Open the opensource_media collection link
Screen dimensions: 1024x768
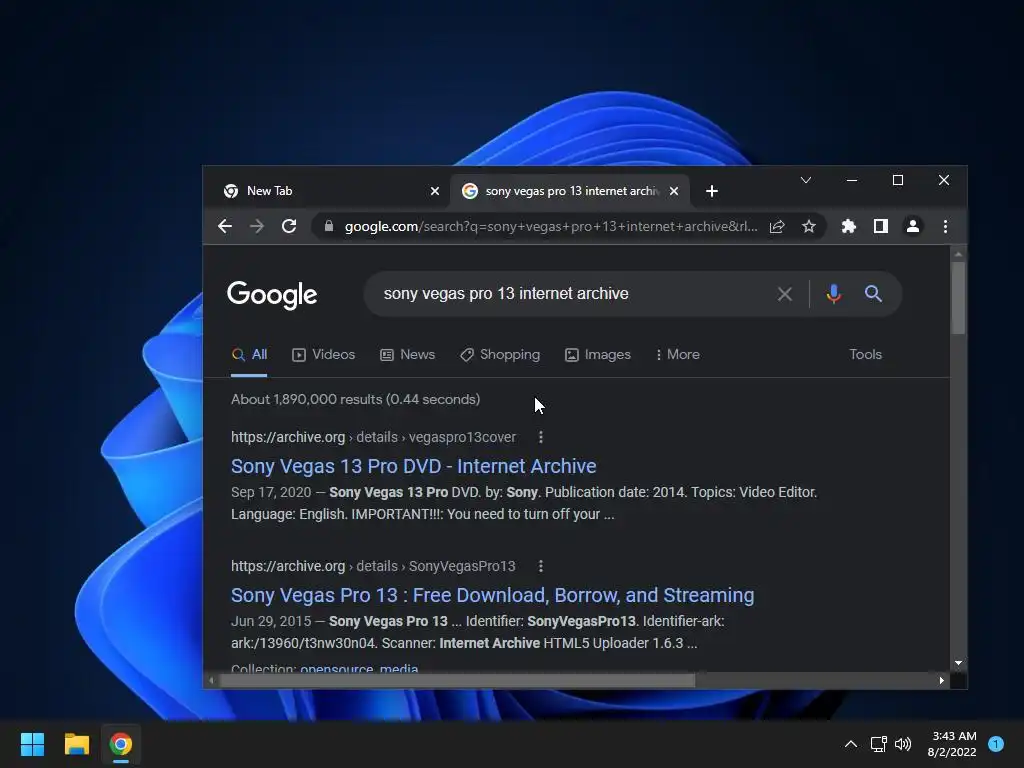(x=359, y=669)
